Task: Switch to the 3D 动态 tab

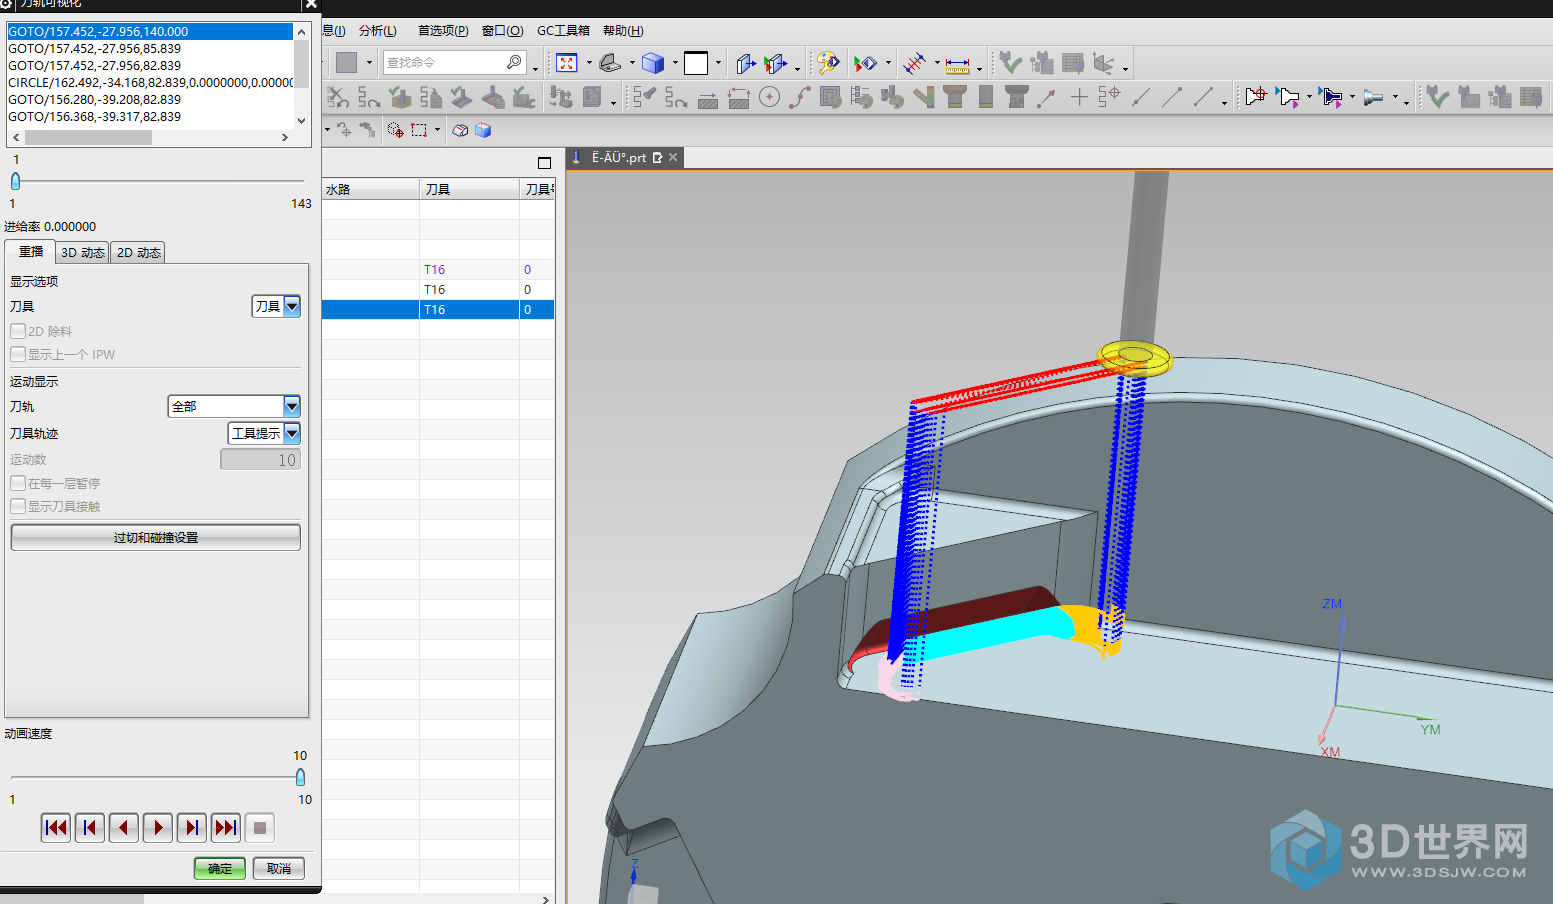Action: pyautogui.click(x=82, y=253)
